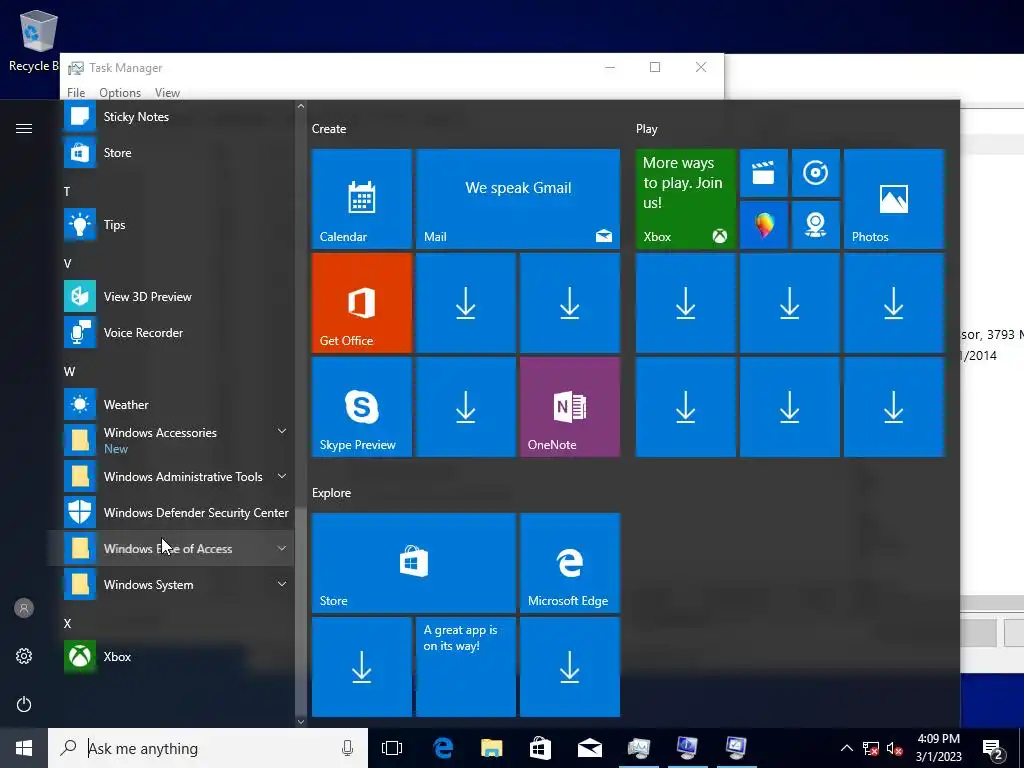Open Store from the taskbar
Screen dimensions: 1024x768
(x=540, y=748)
